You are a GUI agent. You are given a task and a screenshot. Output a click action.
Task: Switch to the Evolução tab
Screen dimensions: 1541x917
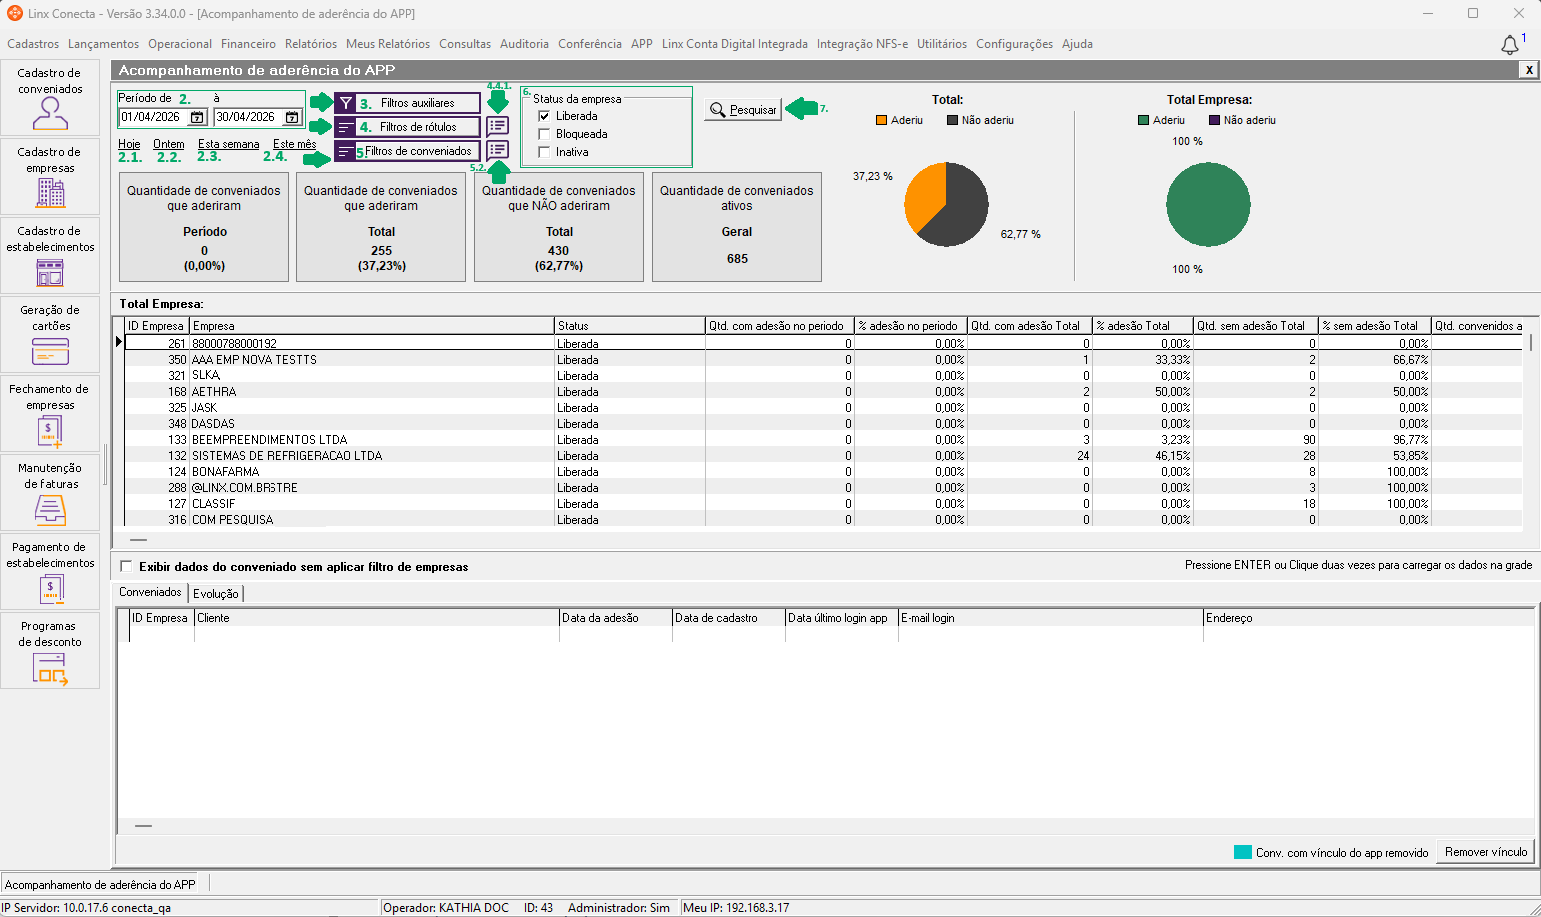[215, 593]
